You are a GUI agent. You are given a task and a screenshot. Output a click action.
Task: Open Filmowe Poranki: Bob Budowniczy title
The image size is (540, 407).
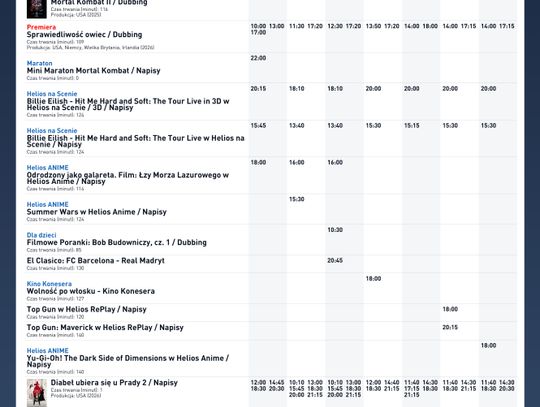click(117, 242)
